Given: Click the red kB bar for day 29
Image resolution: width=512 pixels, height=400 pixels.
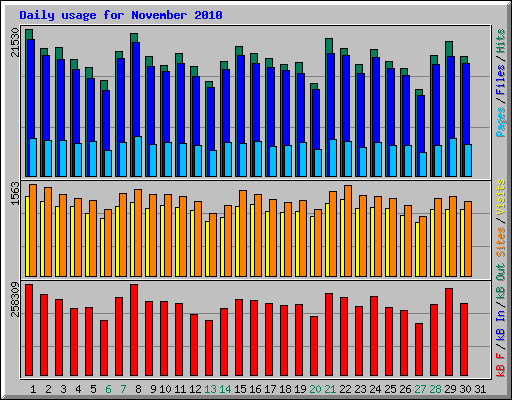Looking at the screenshot, I should (x=449, y=332).
